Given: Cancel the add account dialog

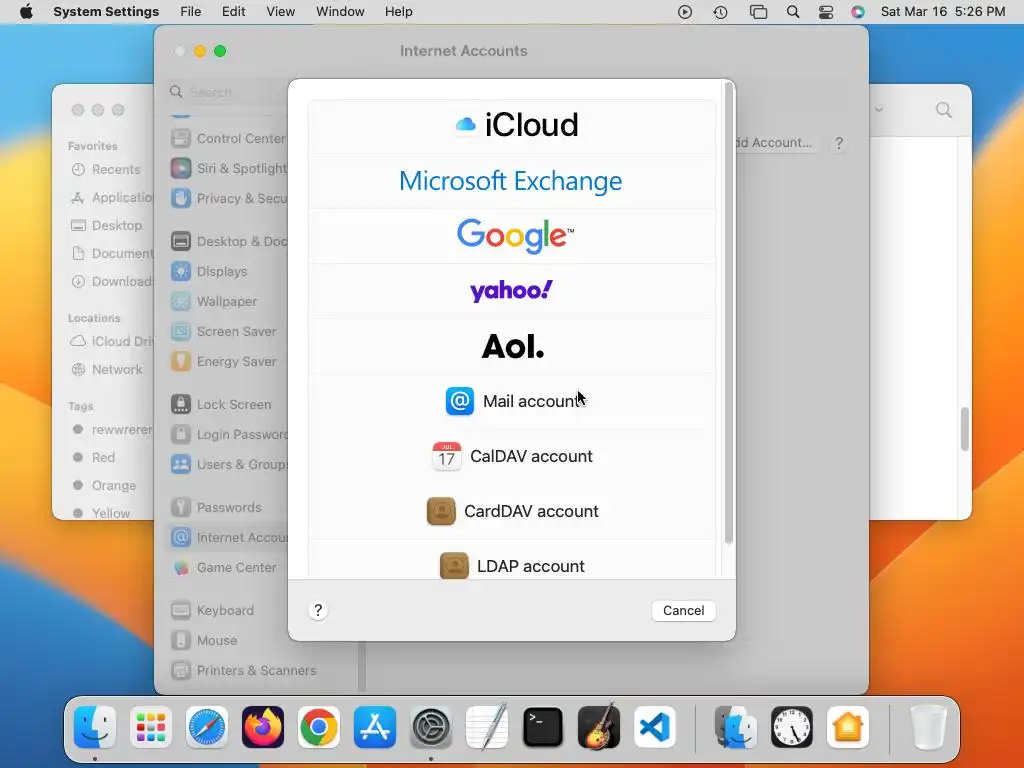Looking at the screenshot, I should (683, 611).
